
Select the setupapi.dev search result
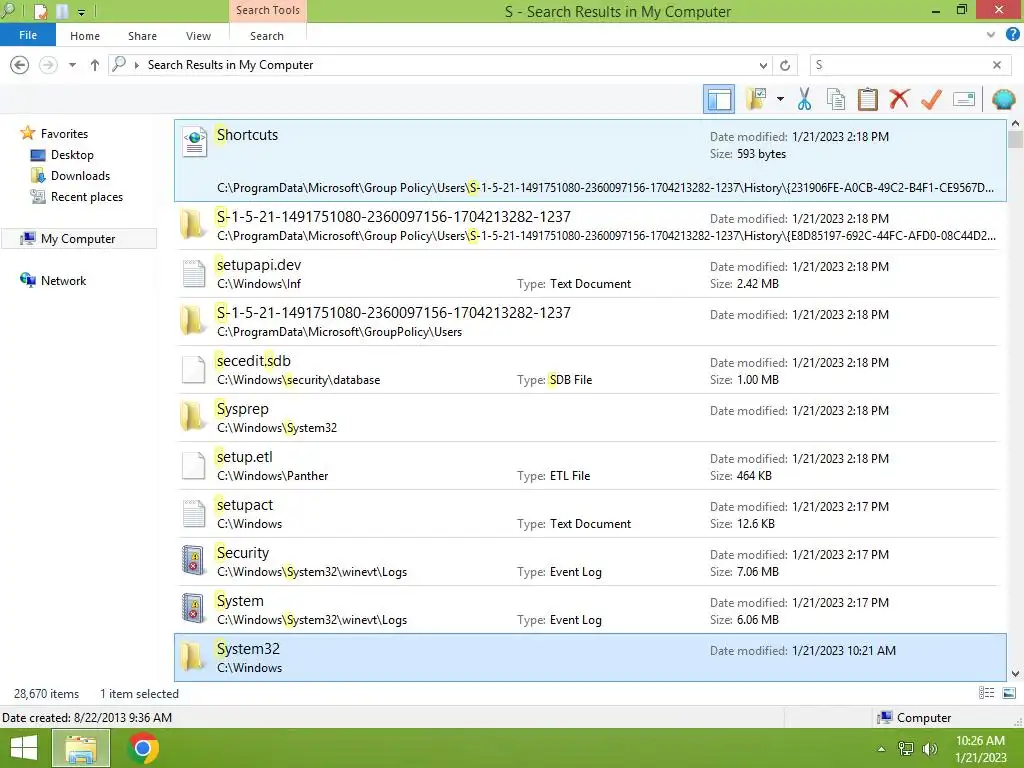click(588, 274)
